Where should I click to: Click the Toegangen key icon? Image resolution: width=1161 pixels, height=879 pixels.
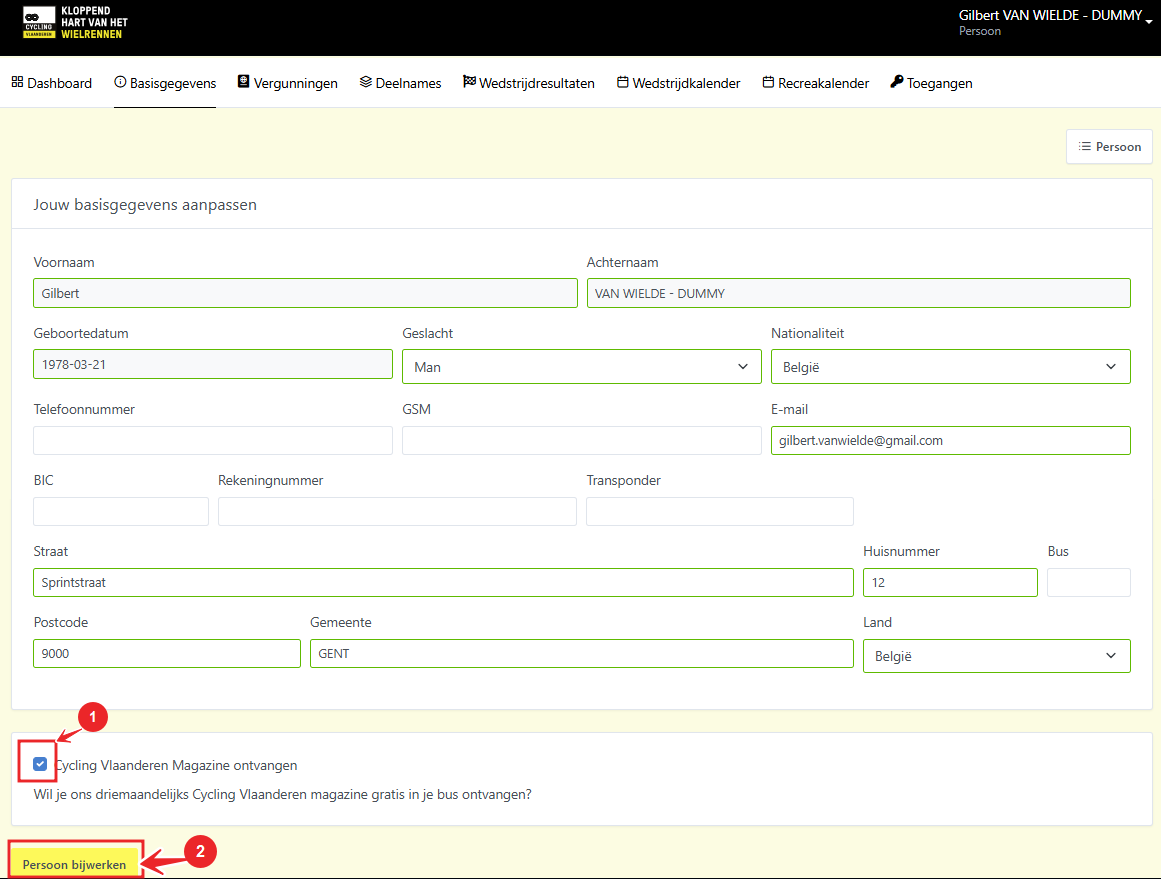coord(897,82)
